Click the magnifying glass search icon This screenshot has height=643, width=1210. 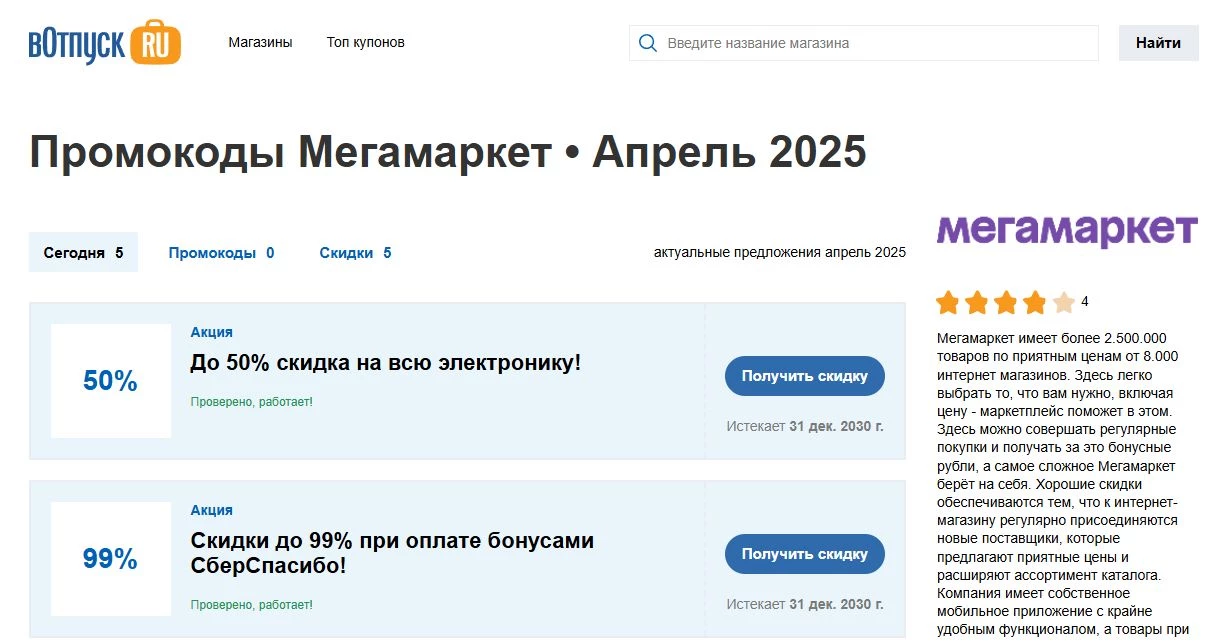647,43
